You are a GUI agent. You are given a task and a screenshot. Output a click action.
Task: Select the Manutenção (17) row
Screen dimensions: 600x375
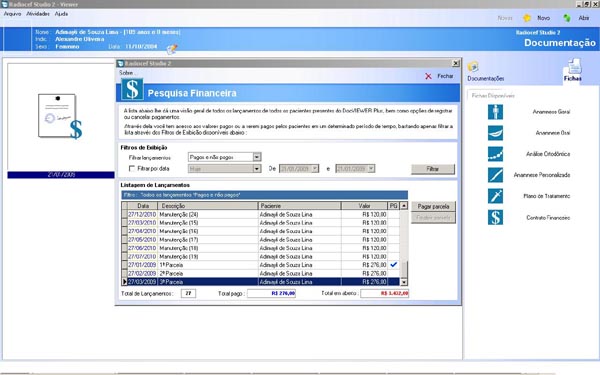tap(261, 240)
